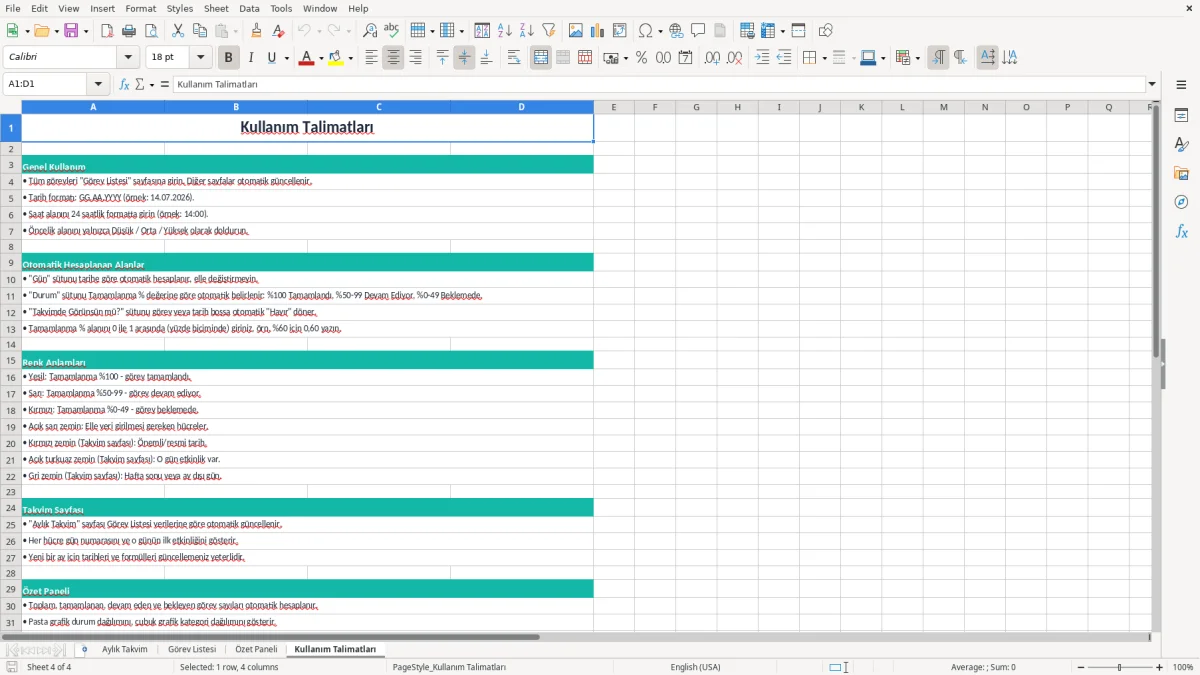
Task: Click Decrease Indent icon
Action: click(784, 58)
